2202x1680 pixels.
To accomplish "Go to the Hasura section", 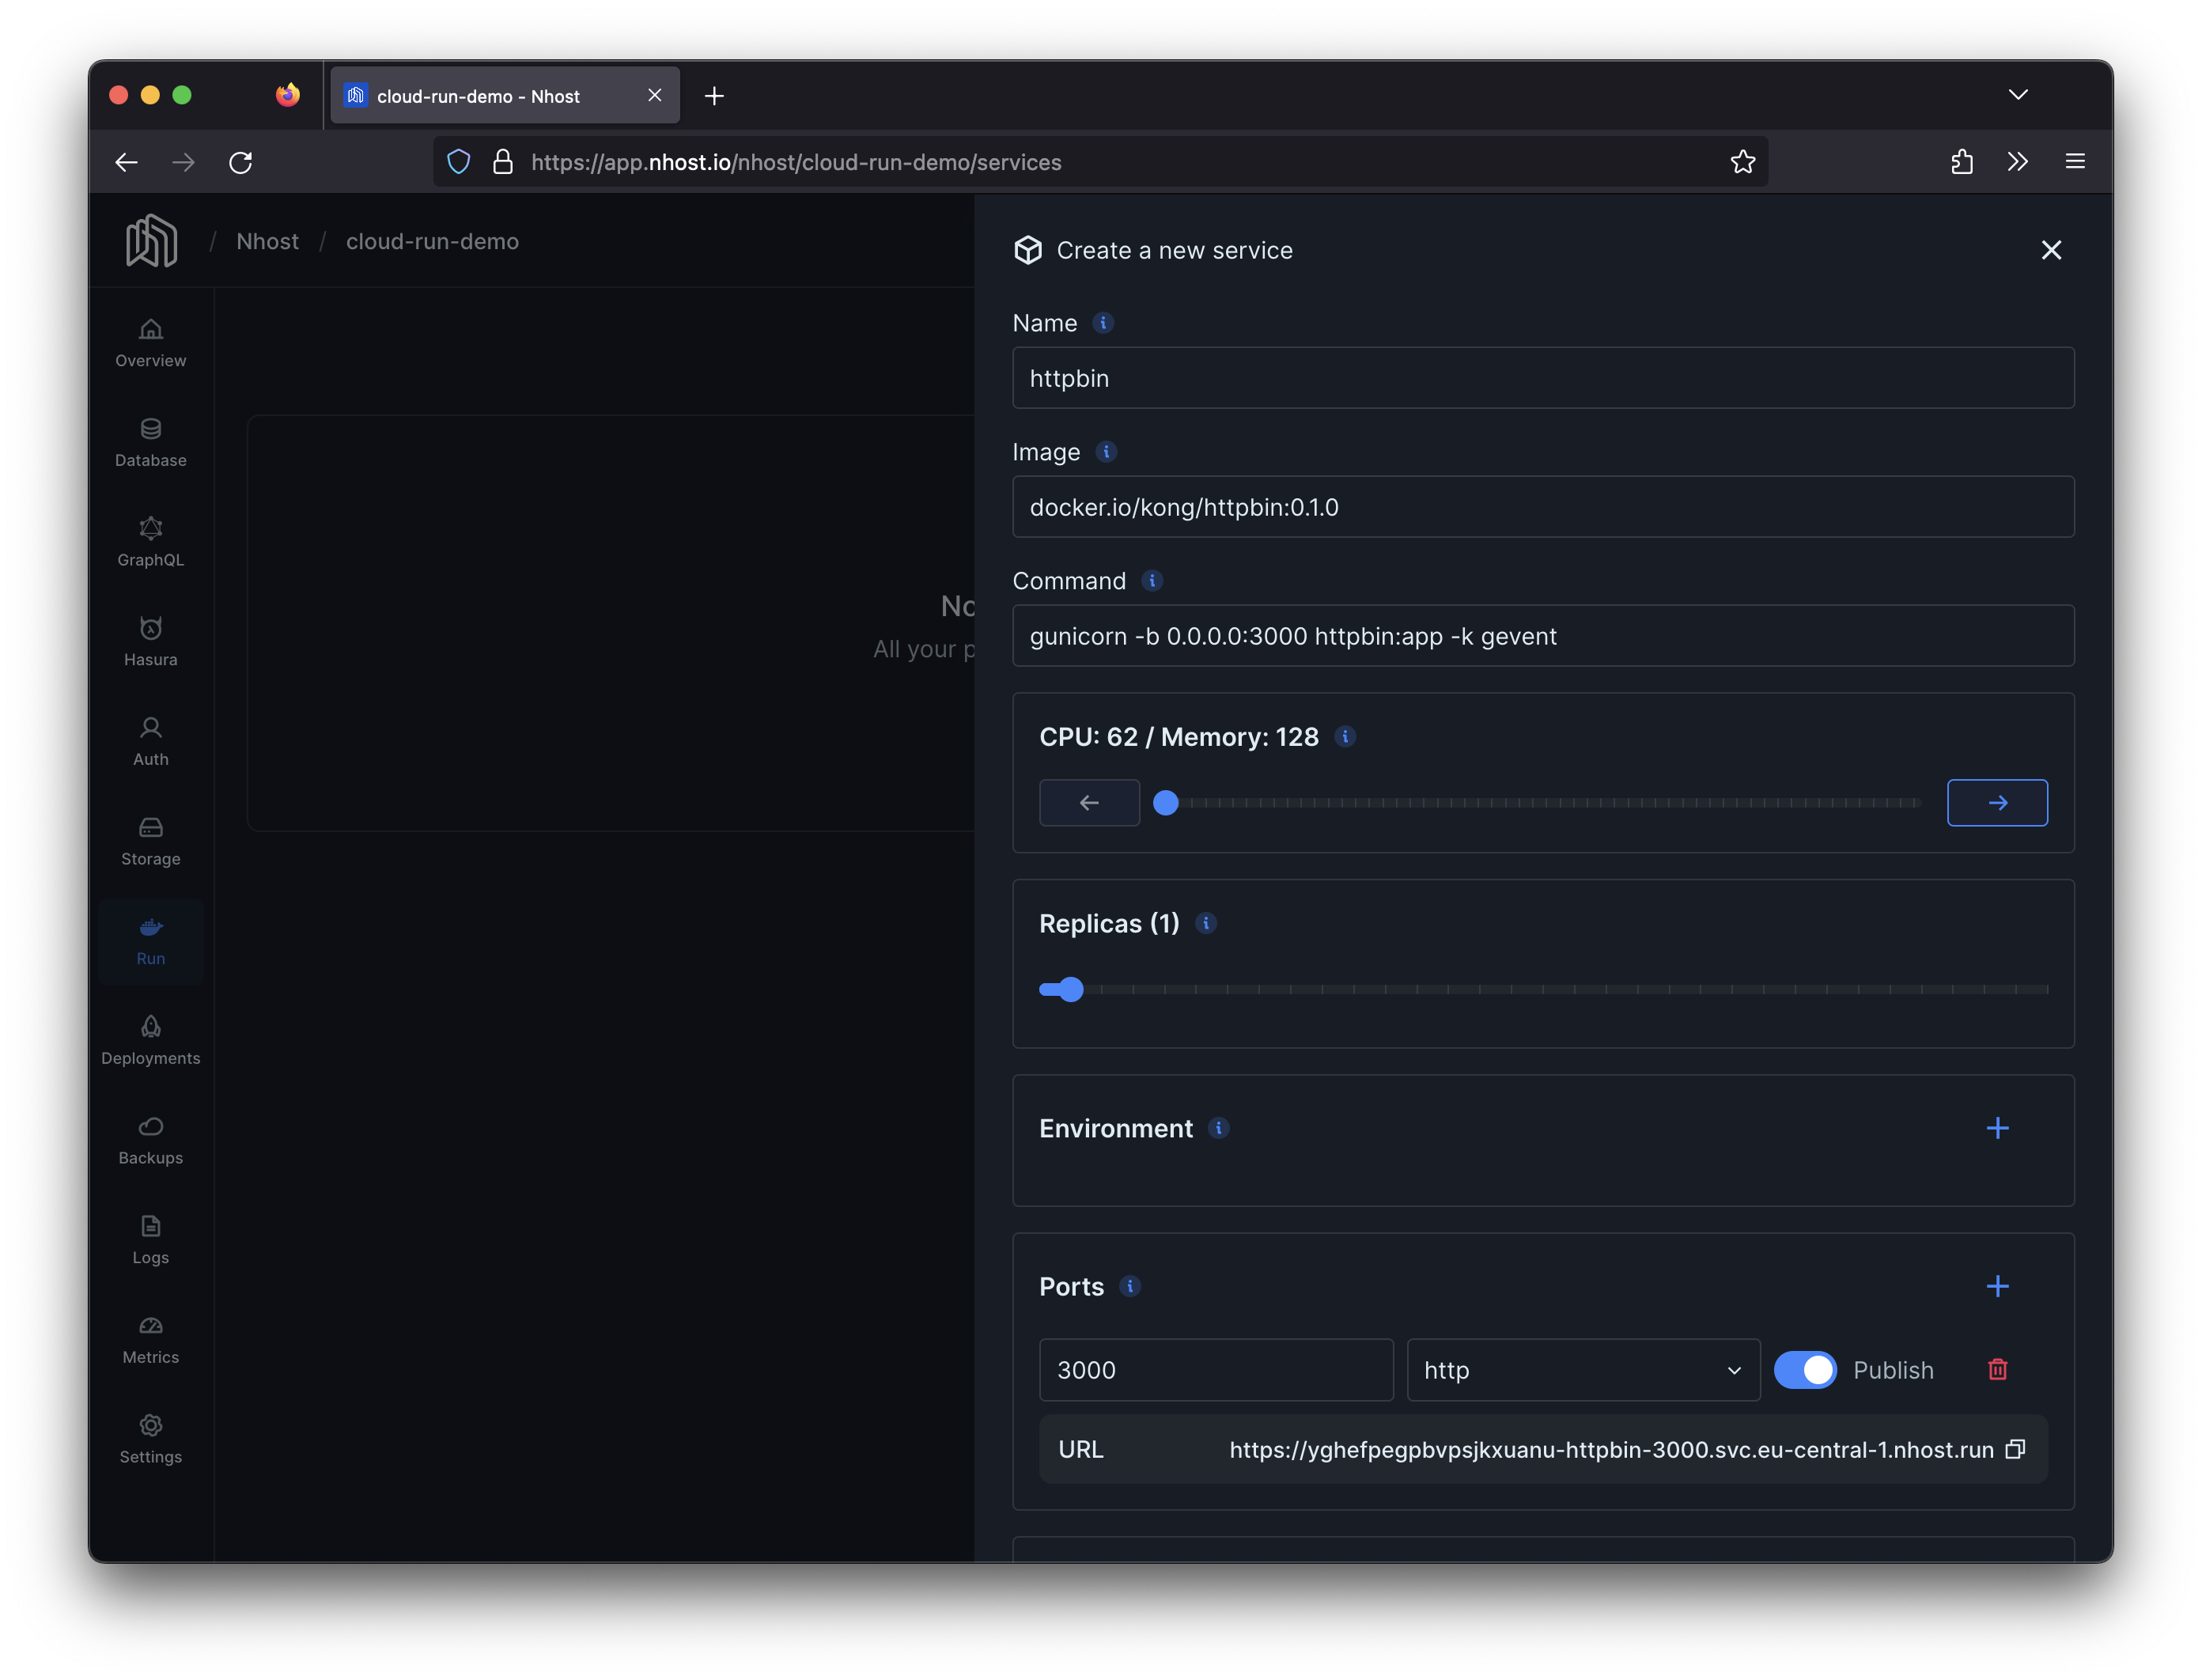I will click(x=150, y=641).
